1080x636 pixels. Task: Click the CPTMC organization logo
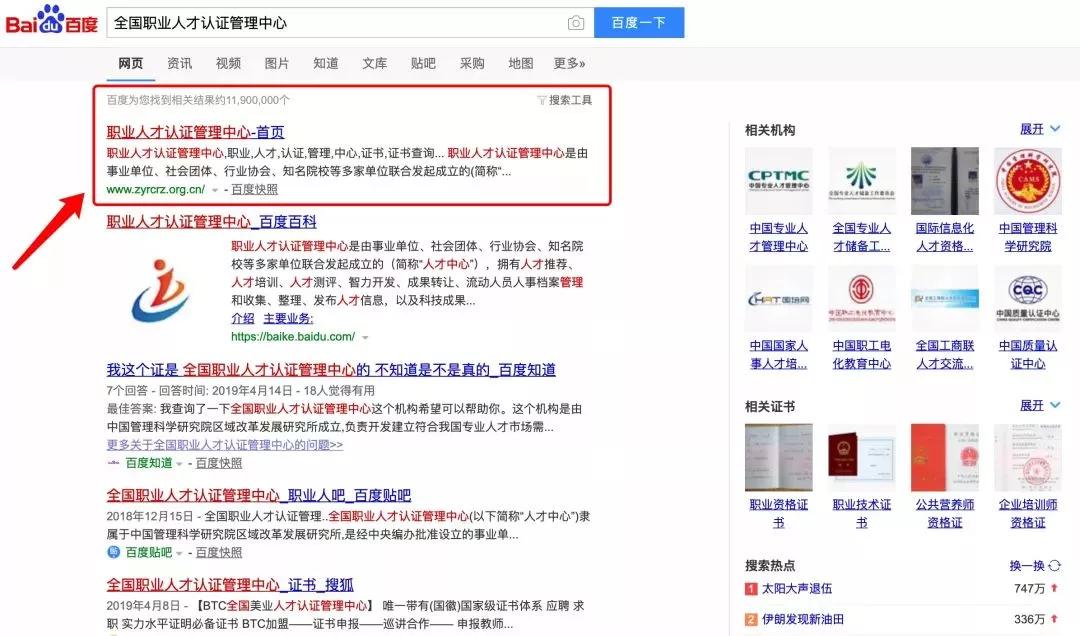779,181
